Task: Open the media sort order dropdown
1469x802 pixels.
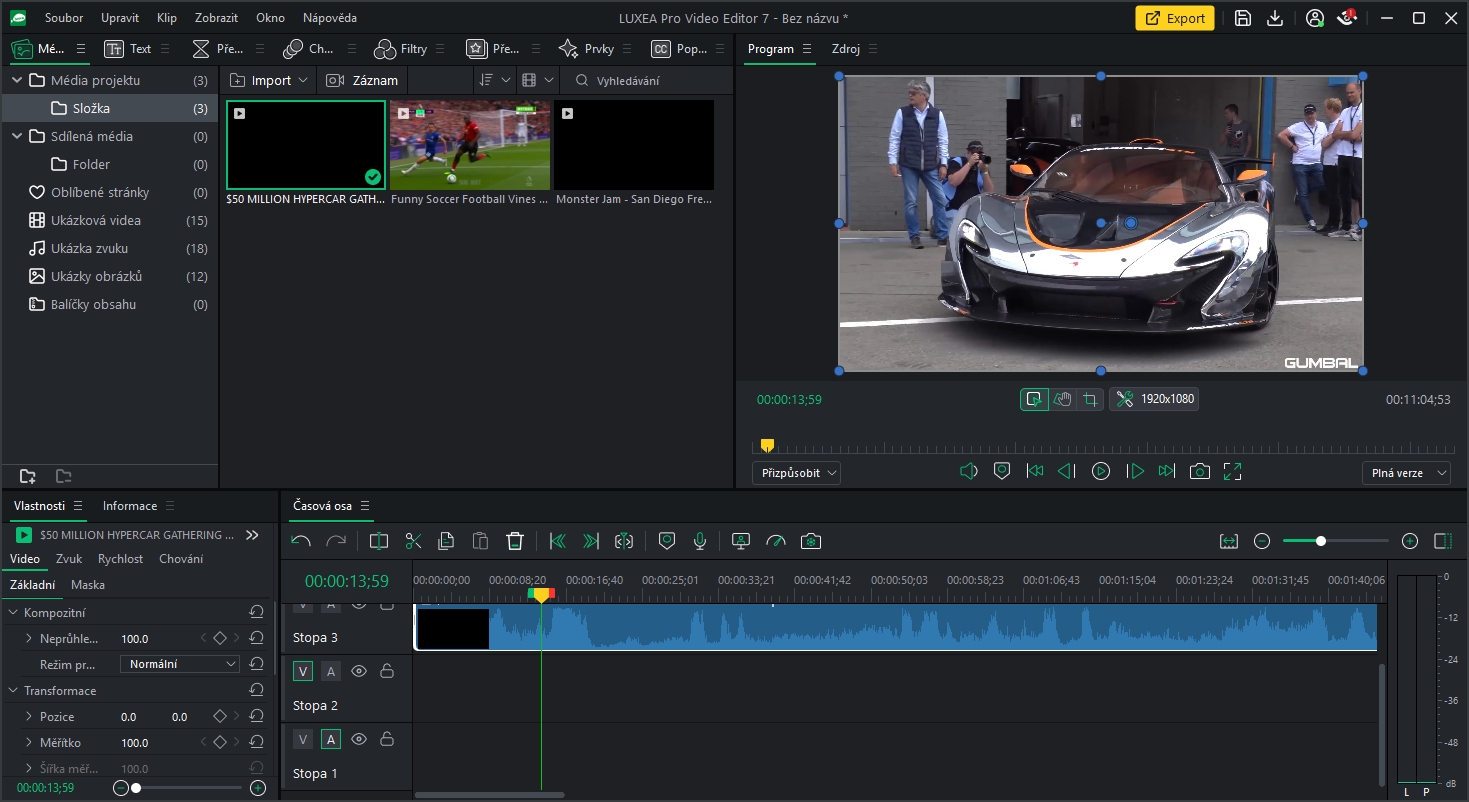Action: coord(495,80)
